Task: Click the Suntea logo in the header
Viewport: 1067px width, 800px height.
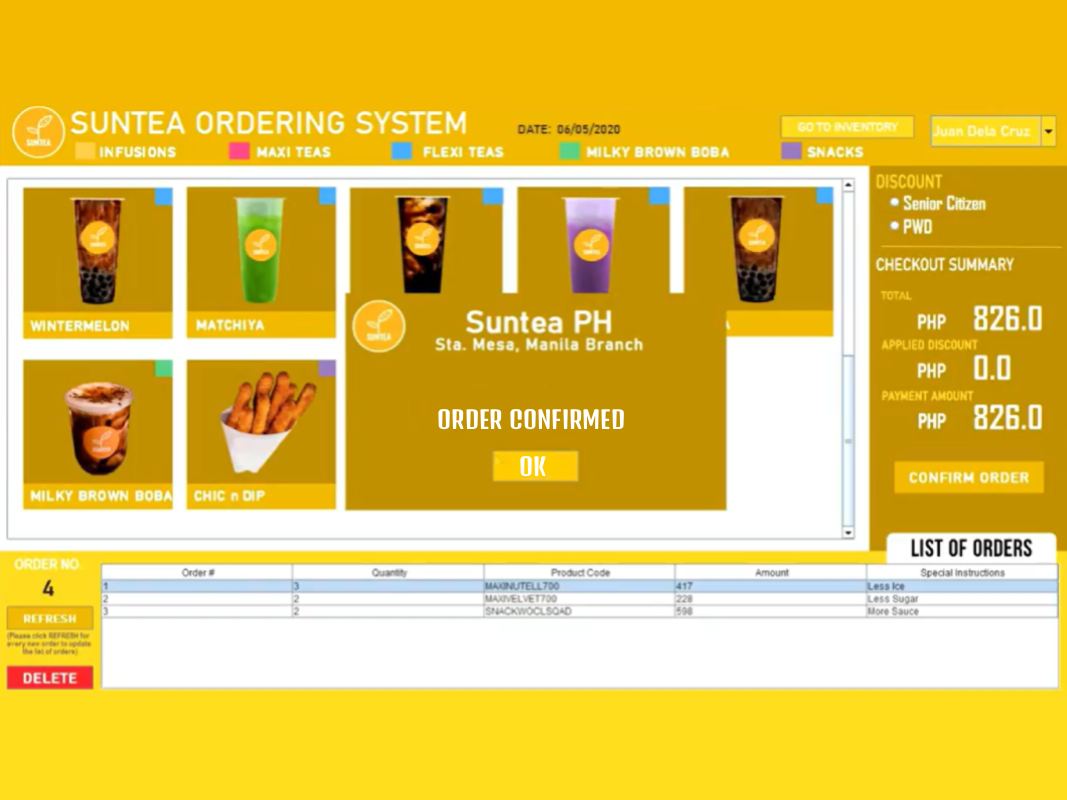Action: (x=38, y=132)
